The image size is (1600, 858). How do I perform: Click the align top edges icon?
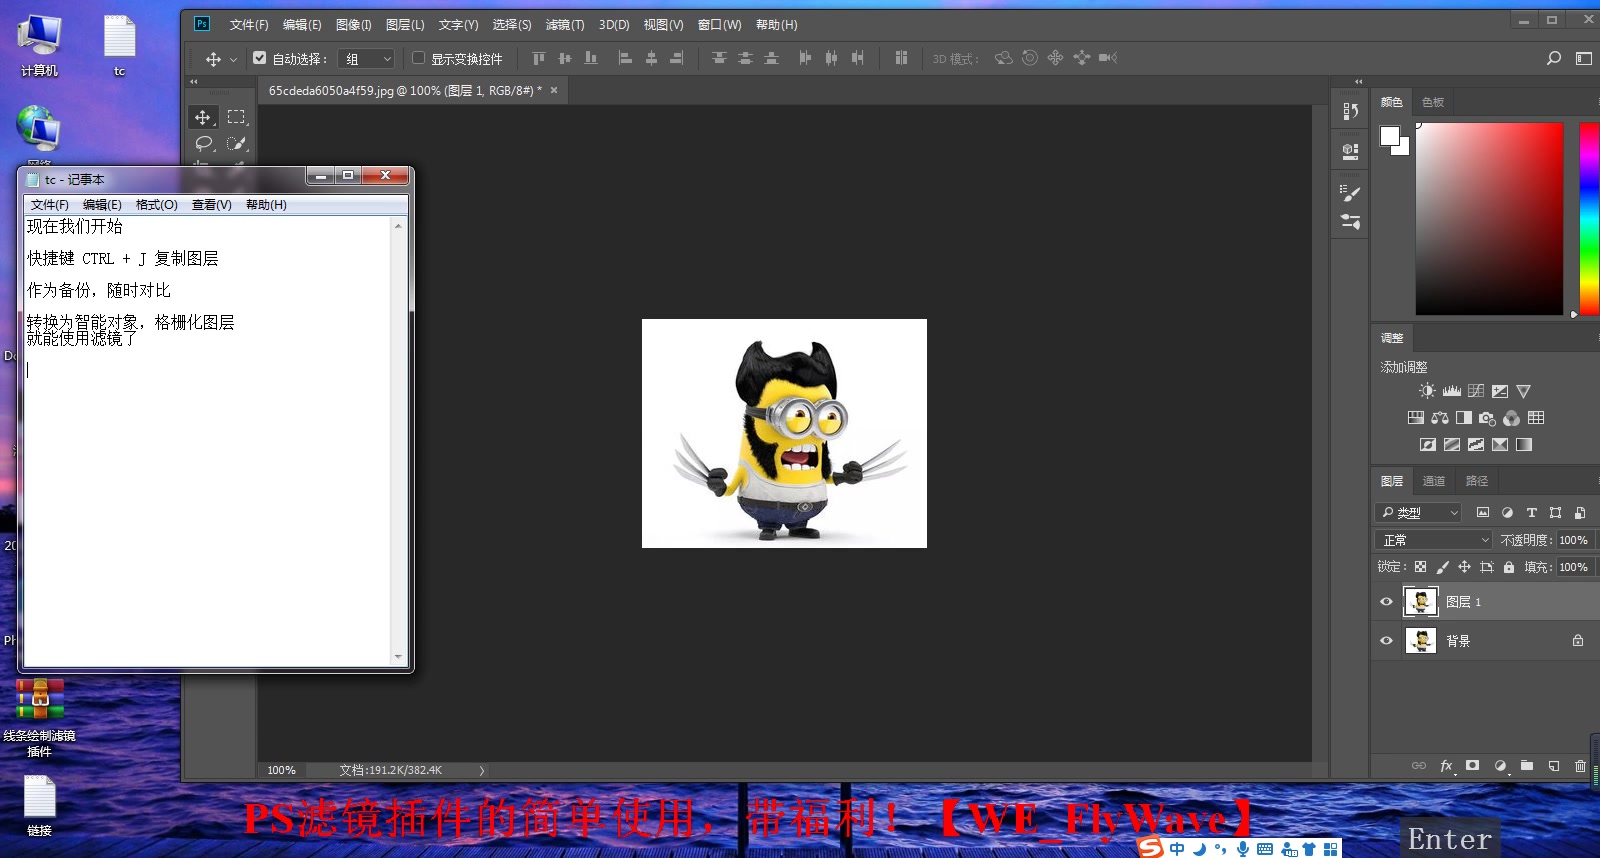(x=539, y=58)
